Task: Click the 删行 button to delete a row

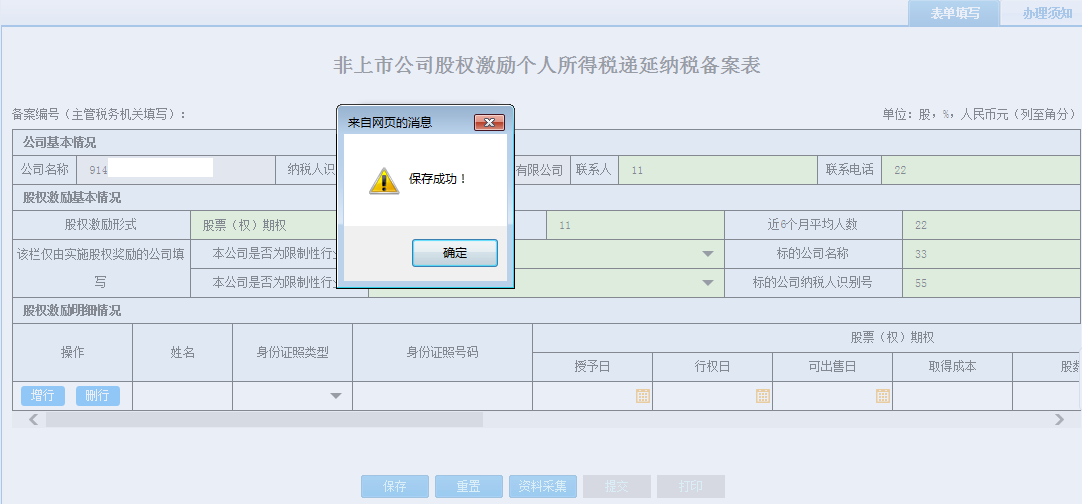Action: (x=97, y=396)
